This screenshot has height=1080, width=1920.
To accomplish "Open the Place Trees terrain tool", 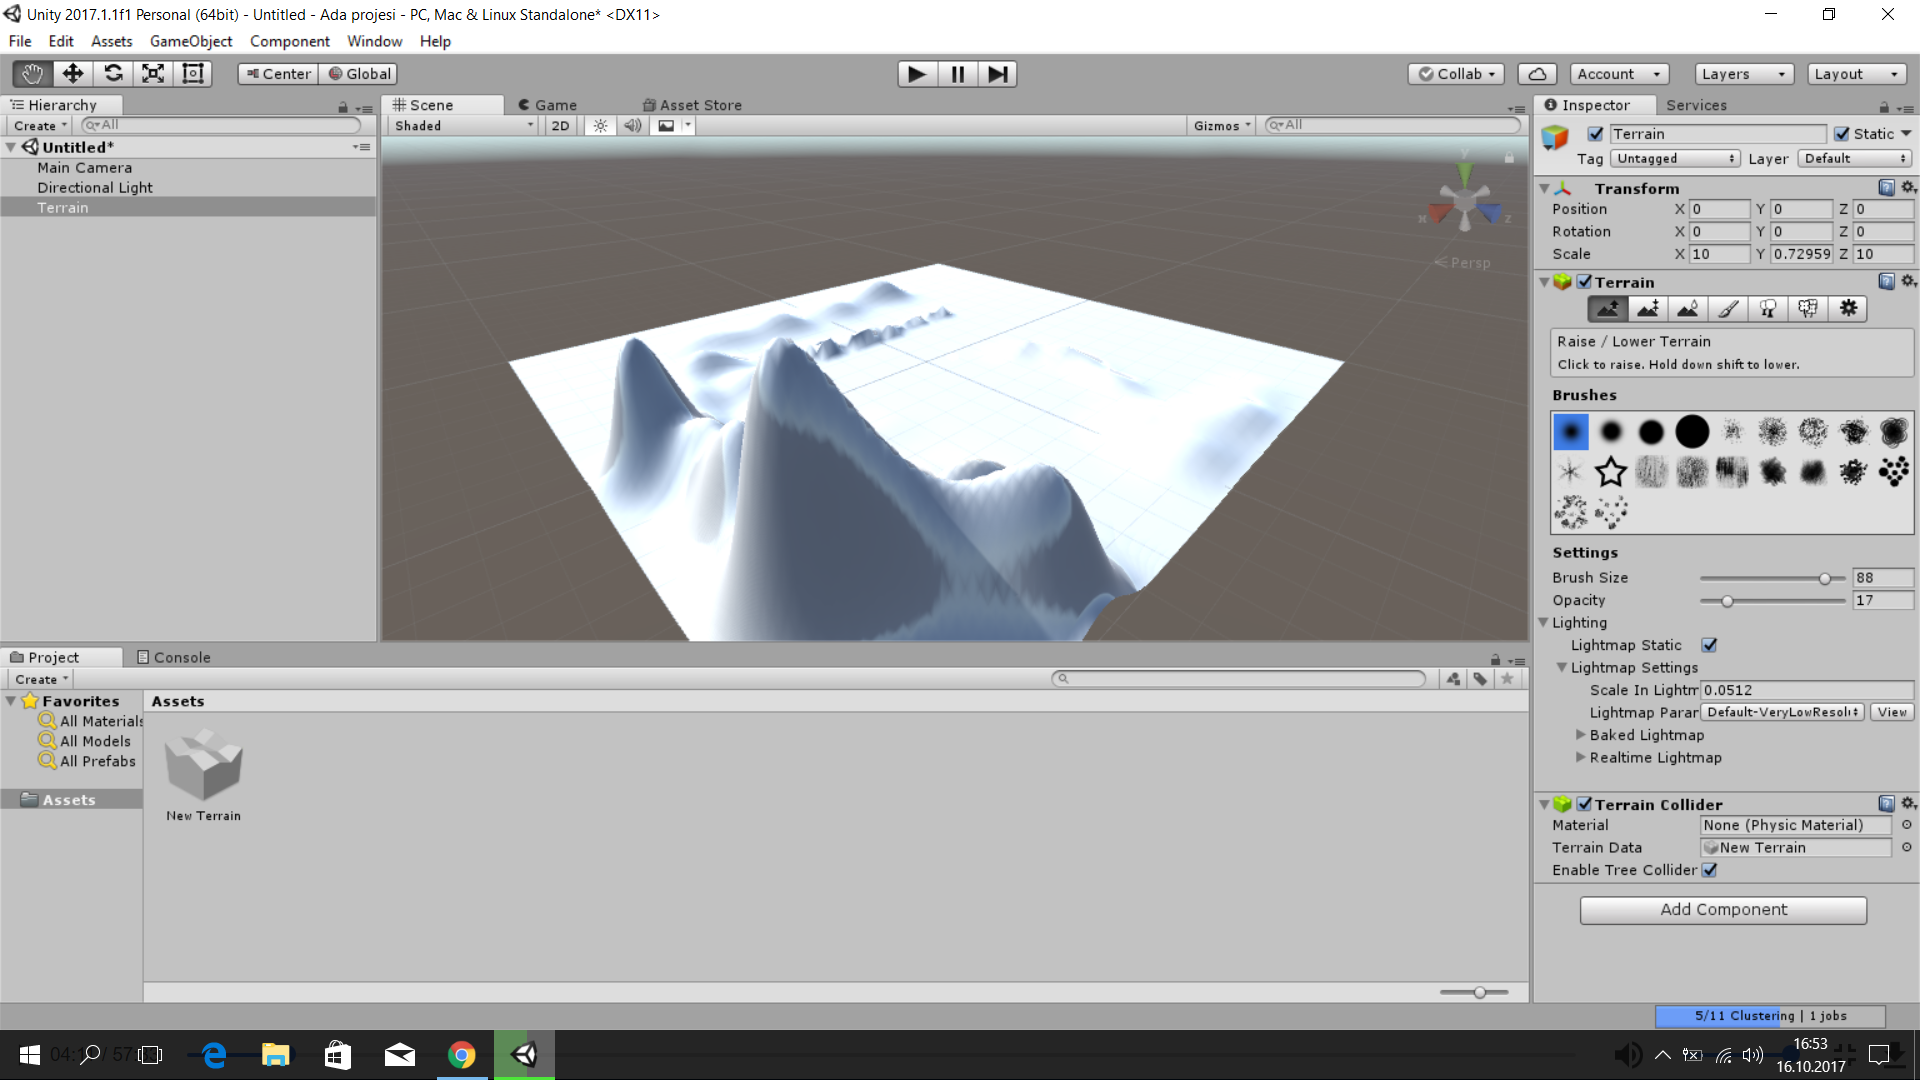I will 1767,309.
